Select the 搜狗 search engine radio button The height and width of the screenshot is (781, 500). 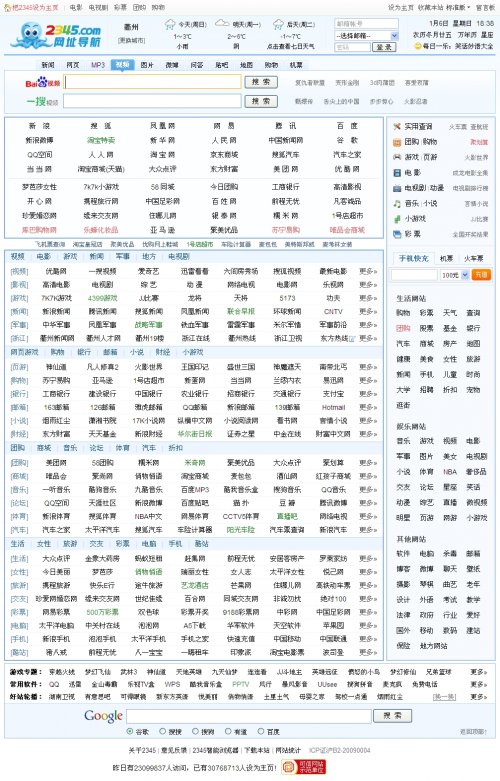click(x=195, y=731)
